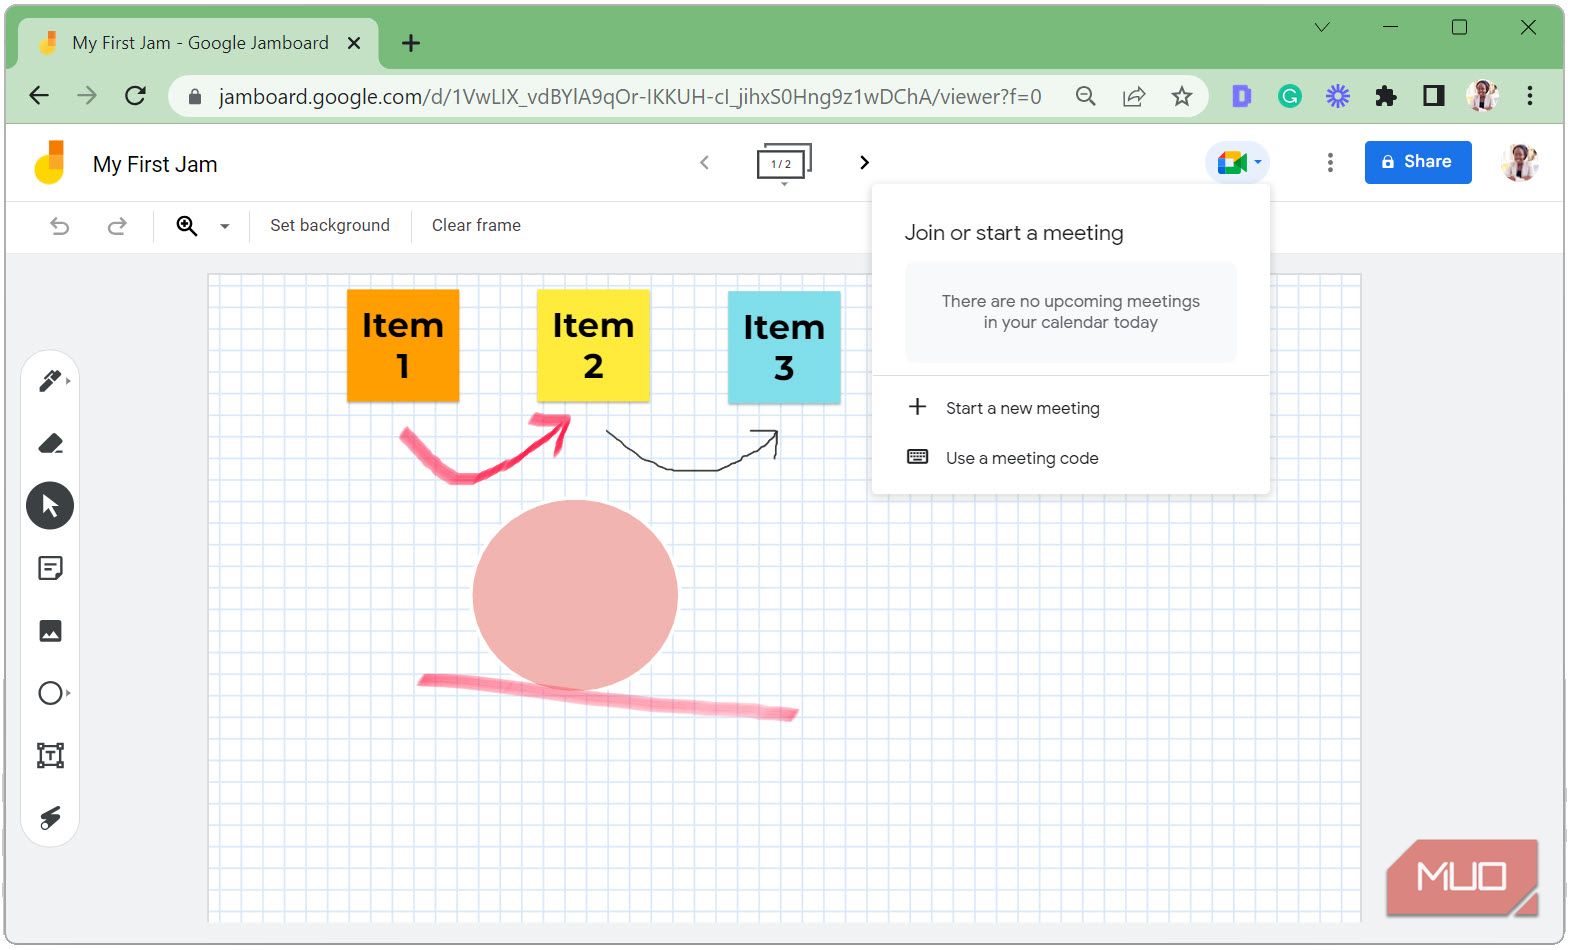Select the orange Item 1 sticky note
The image size is (1571, 950).
(403, 346)
